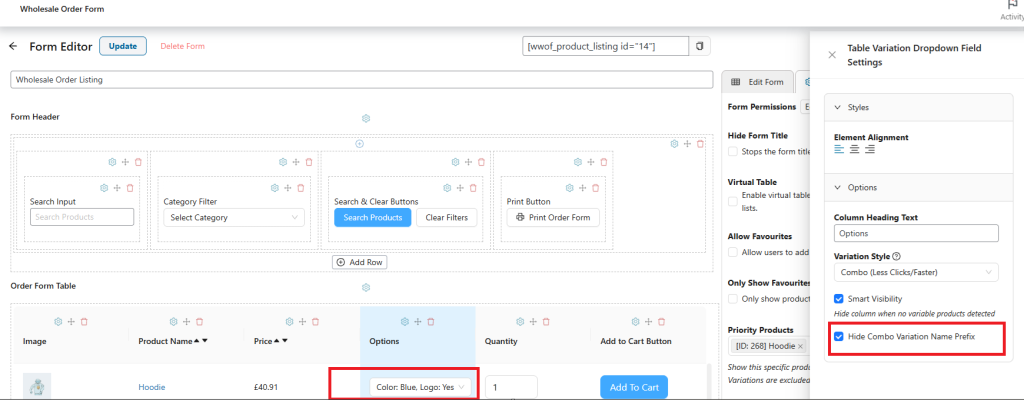Click the Wholesale Order Listing title field
The height and width of the screenshot is (400, 1024).
362,80
